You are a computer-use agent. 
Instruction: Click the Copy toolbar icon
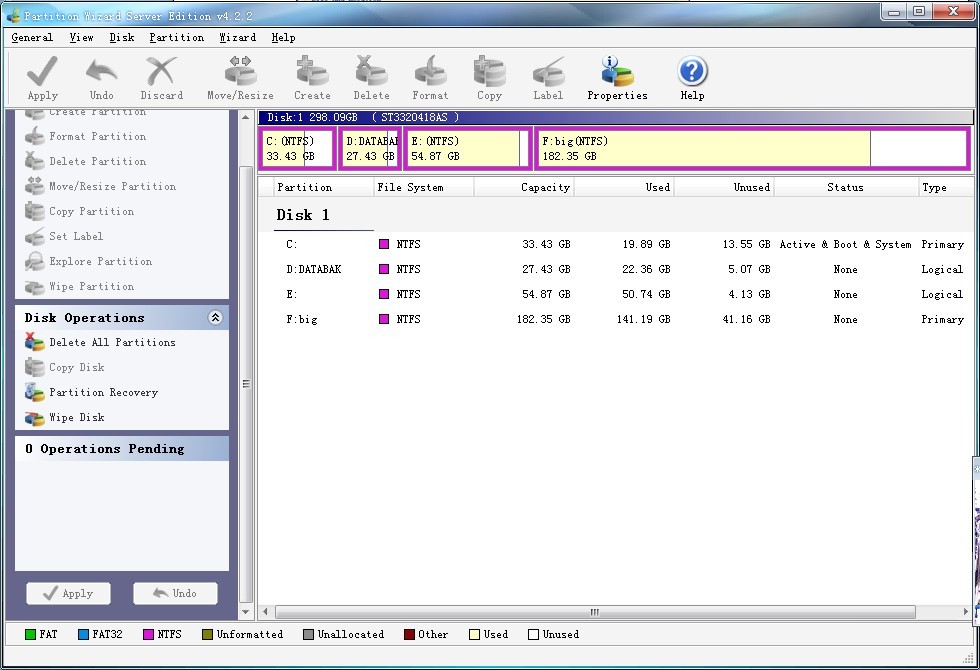489,77
